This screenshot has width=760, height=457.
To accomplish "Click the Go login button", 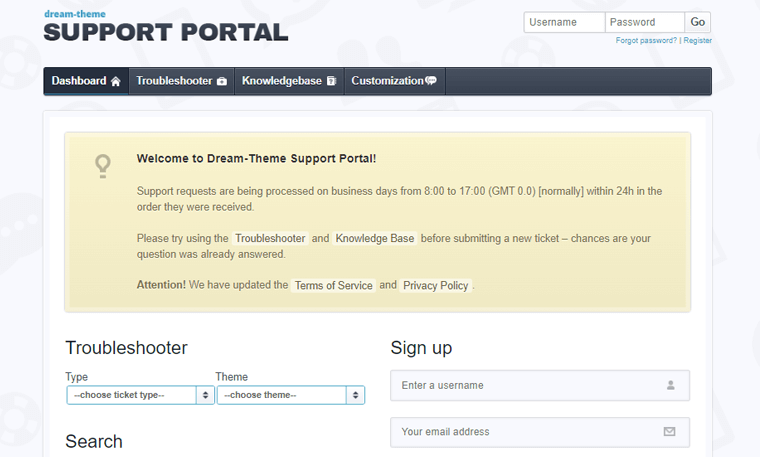I will (697, 22).
